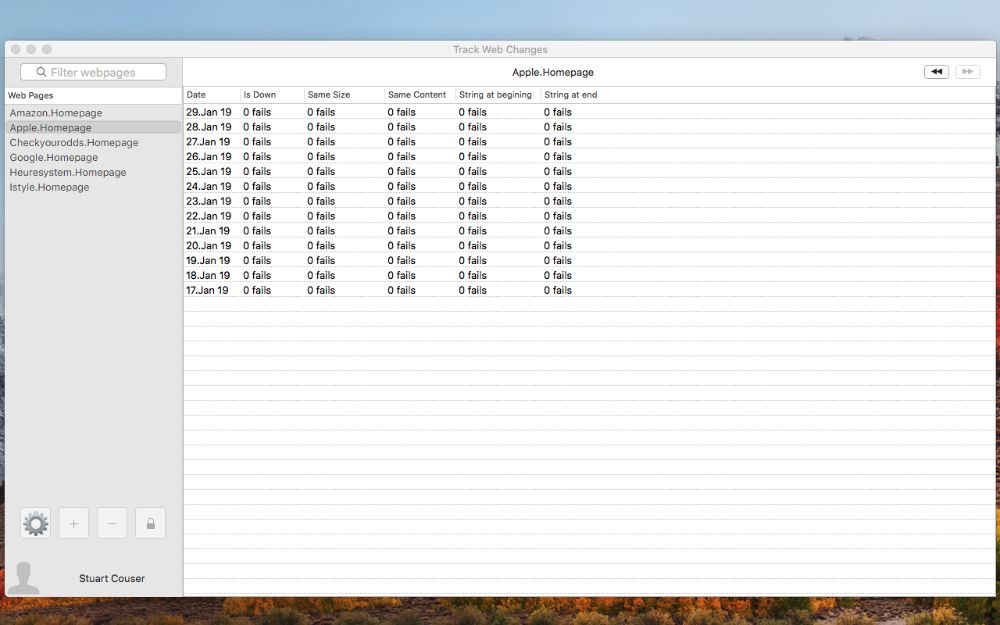Screen dimensions: 1000x625
Task: Open settings with the gear icon
Action: click(x=36, y=524)
